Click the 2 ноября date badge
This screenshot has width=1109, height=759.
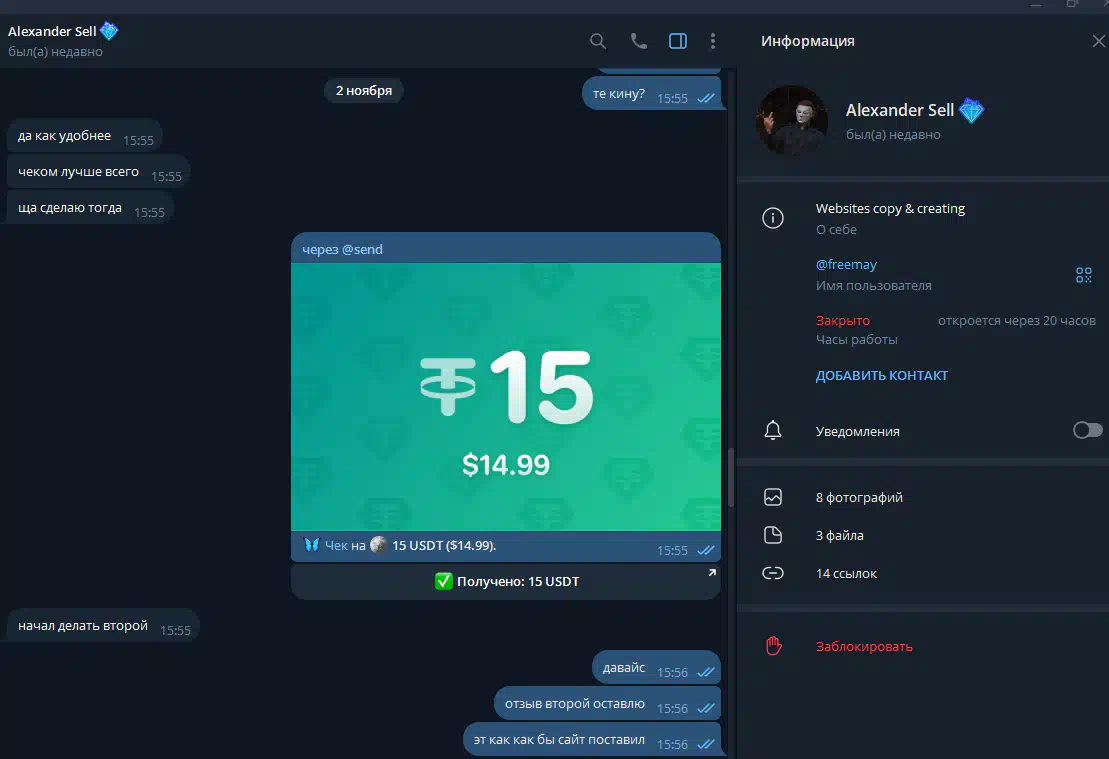[364, 91]
